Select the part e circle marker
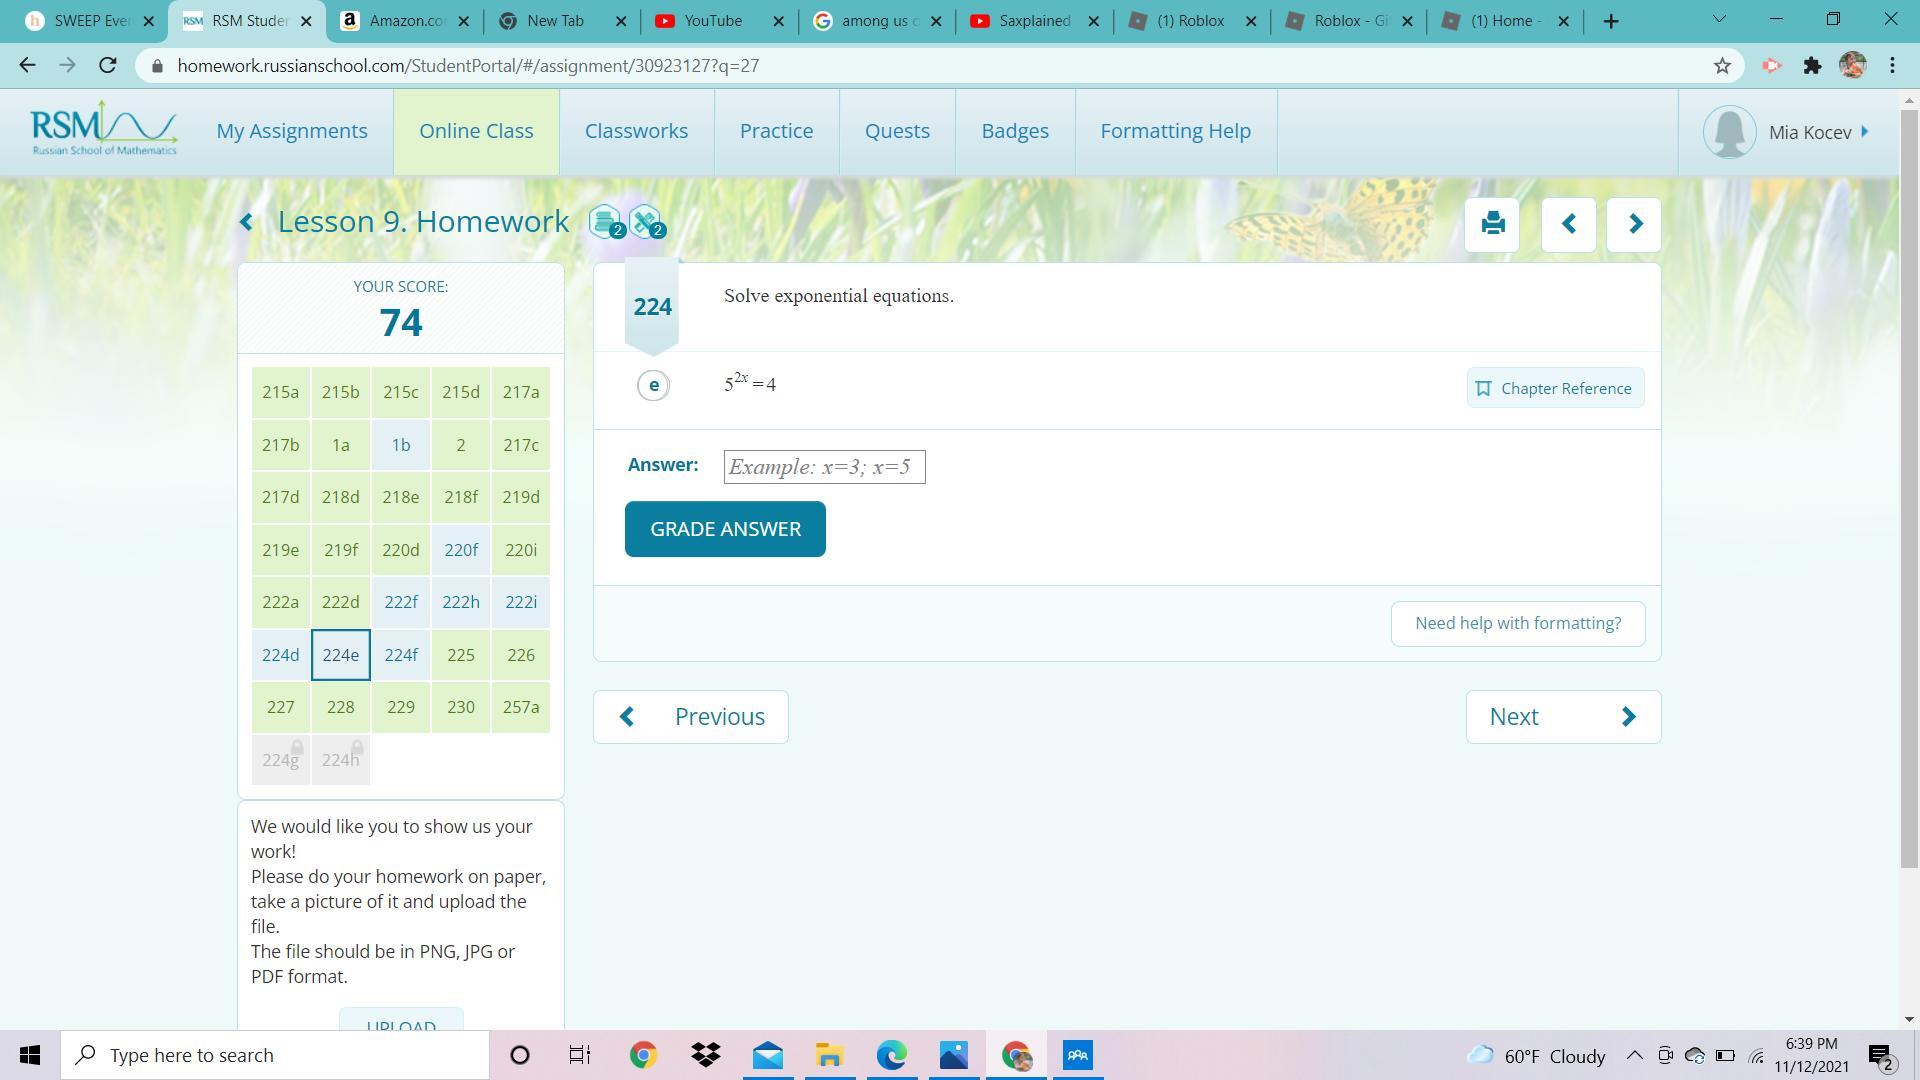Image resolution: width=1920 pixels, height=1080 pixels. (653, 385)
